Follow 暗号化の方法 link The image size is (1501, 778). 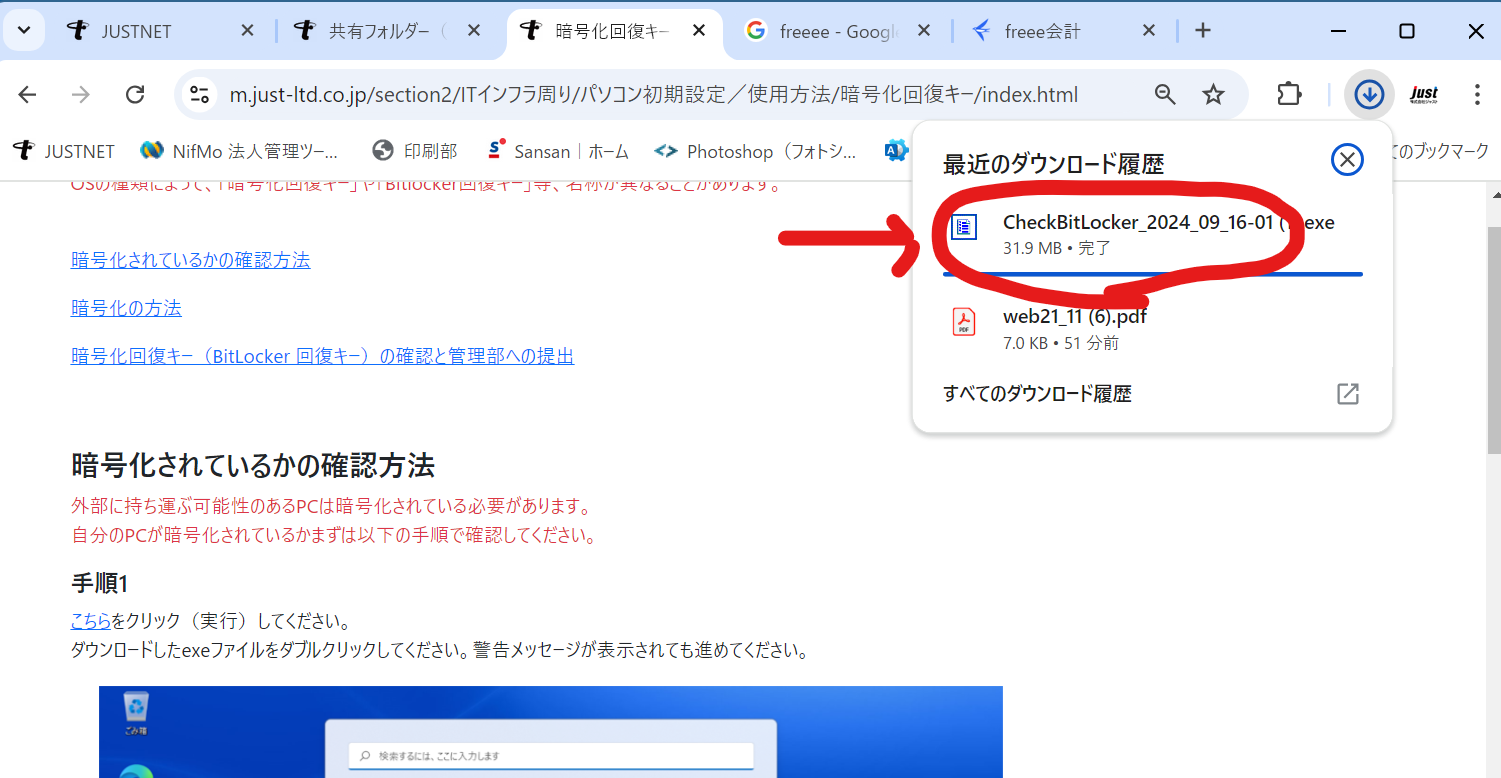pyautogui.click(x=126, y=308)
